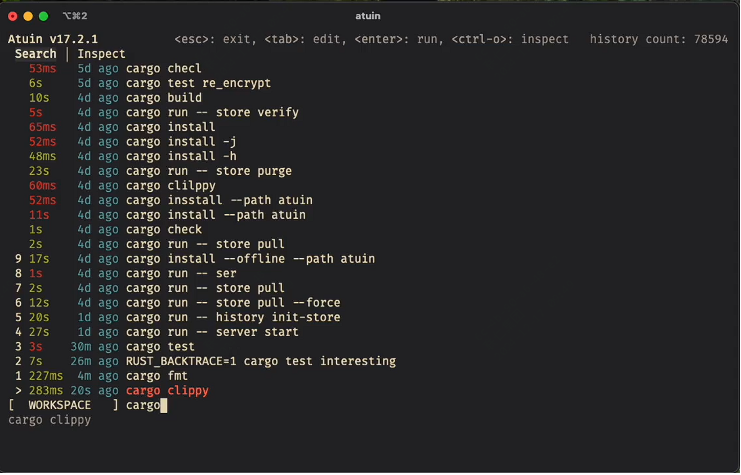Minimize the terminal with the yellow button

coord(28,16)
